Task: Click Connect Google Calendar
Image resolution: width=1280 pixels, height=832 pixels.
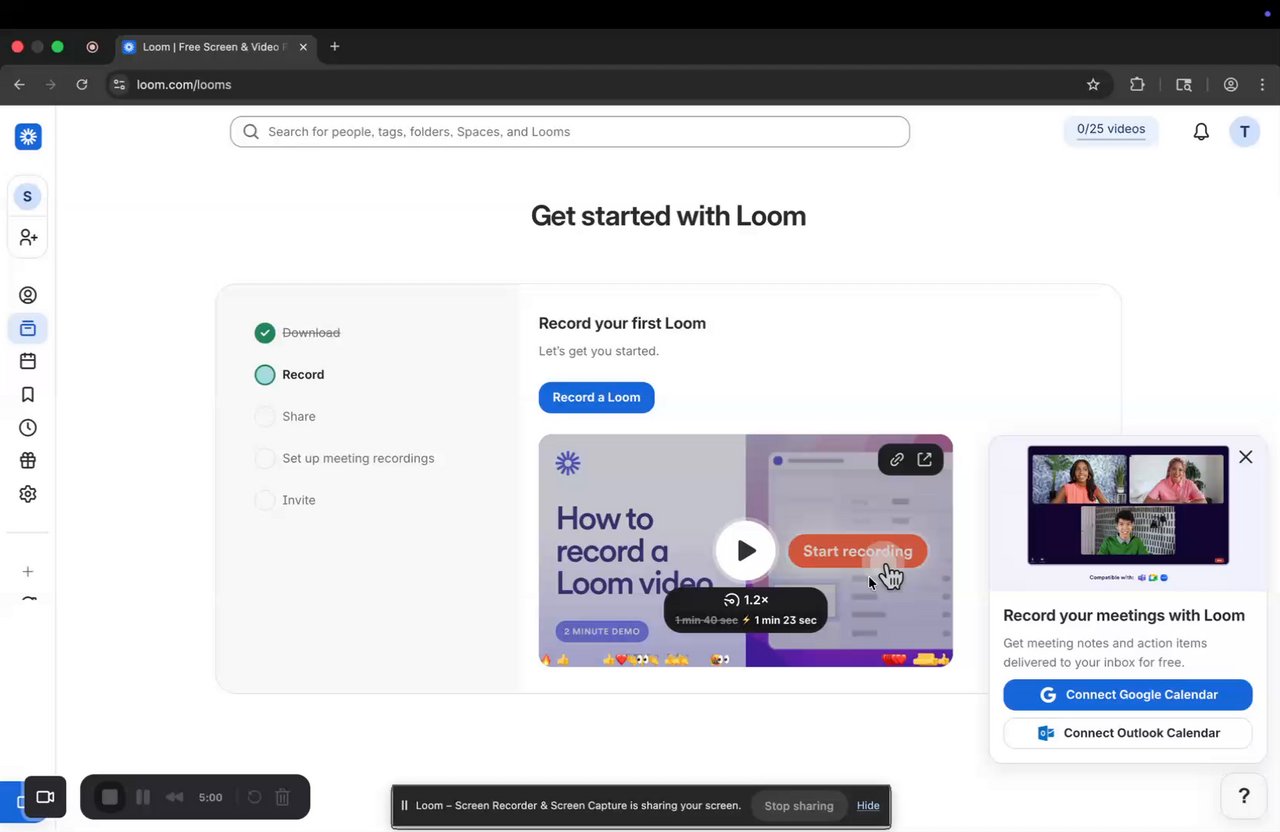Action: (x=1128, y=695)
